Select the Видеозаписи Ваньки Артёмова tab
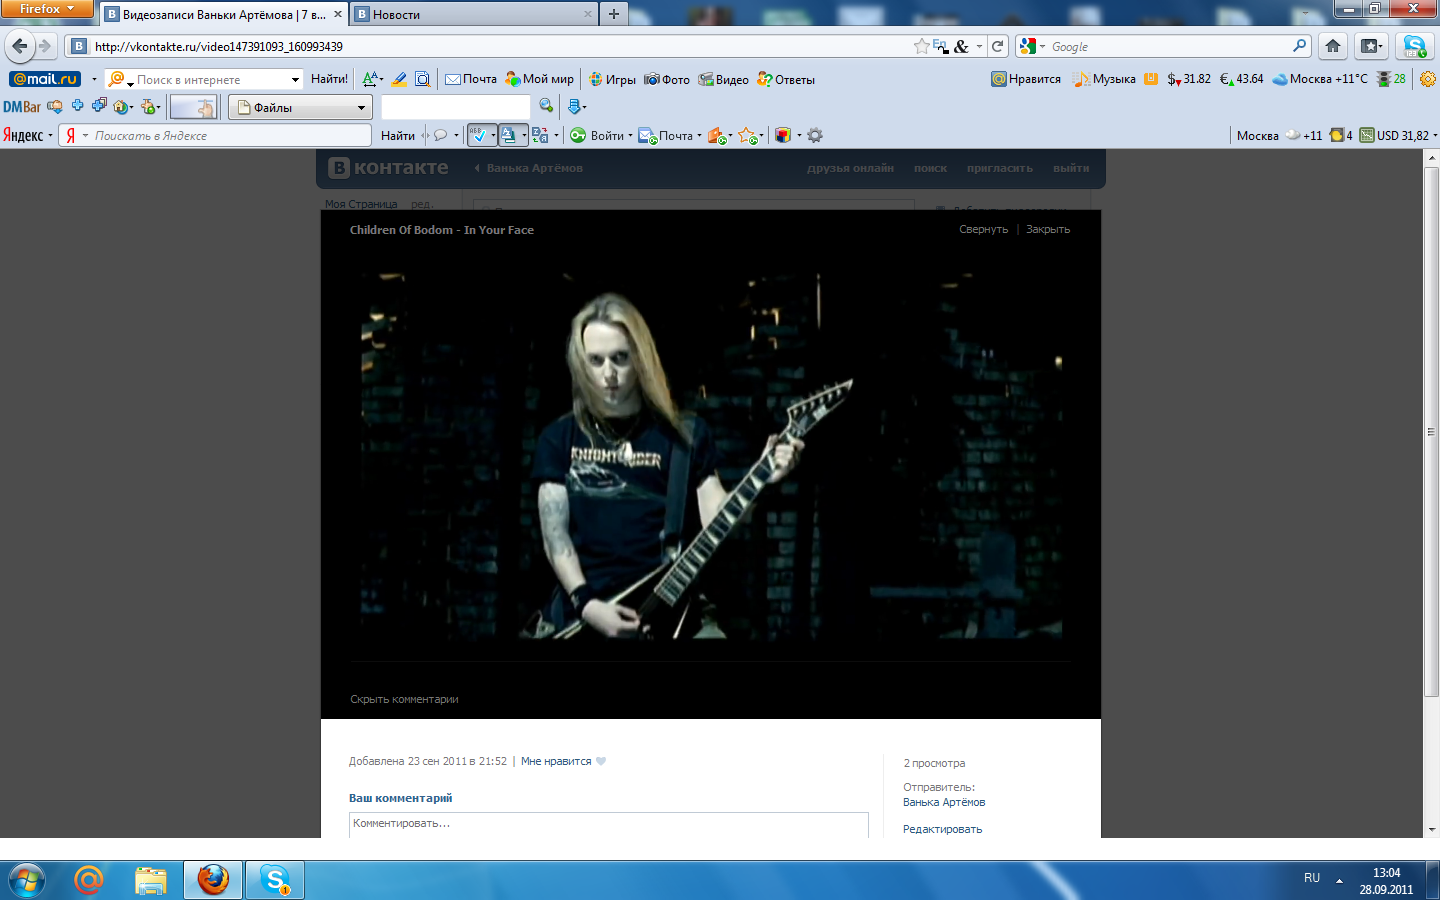This screenshot has height=900, width=1440. (224, 14)
